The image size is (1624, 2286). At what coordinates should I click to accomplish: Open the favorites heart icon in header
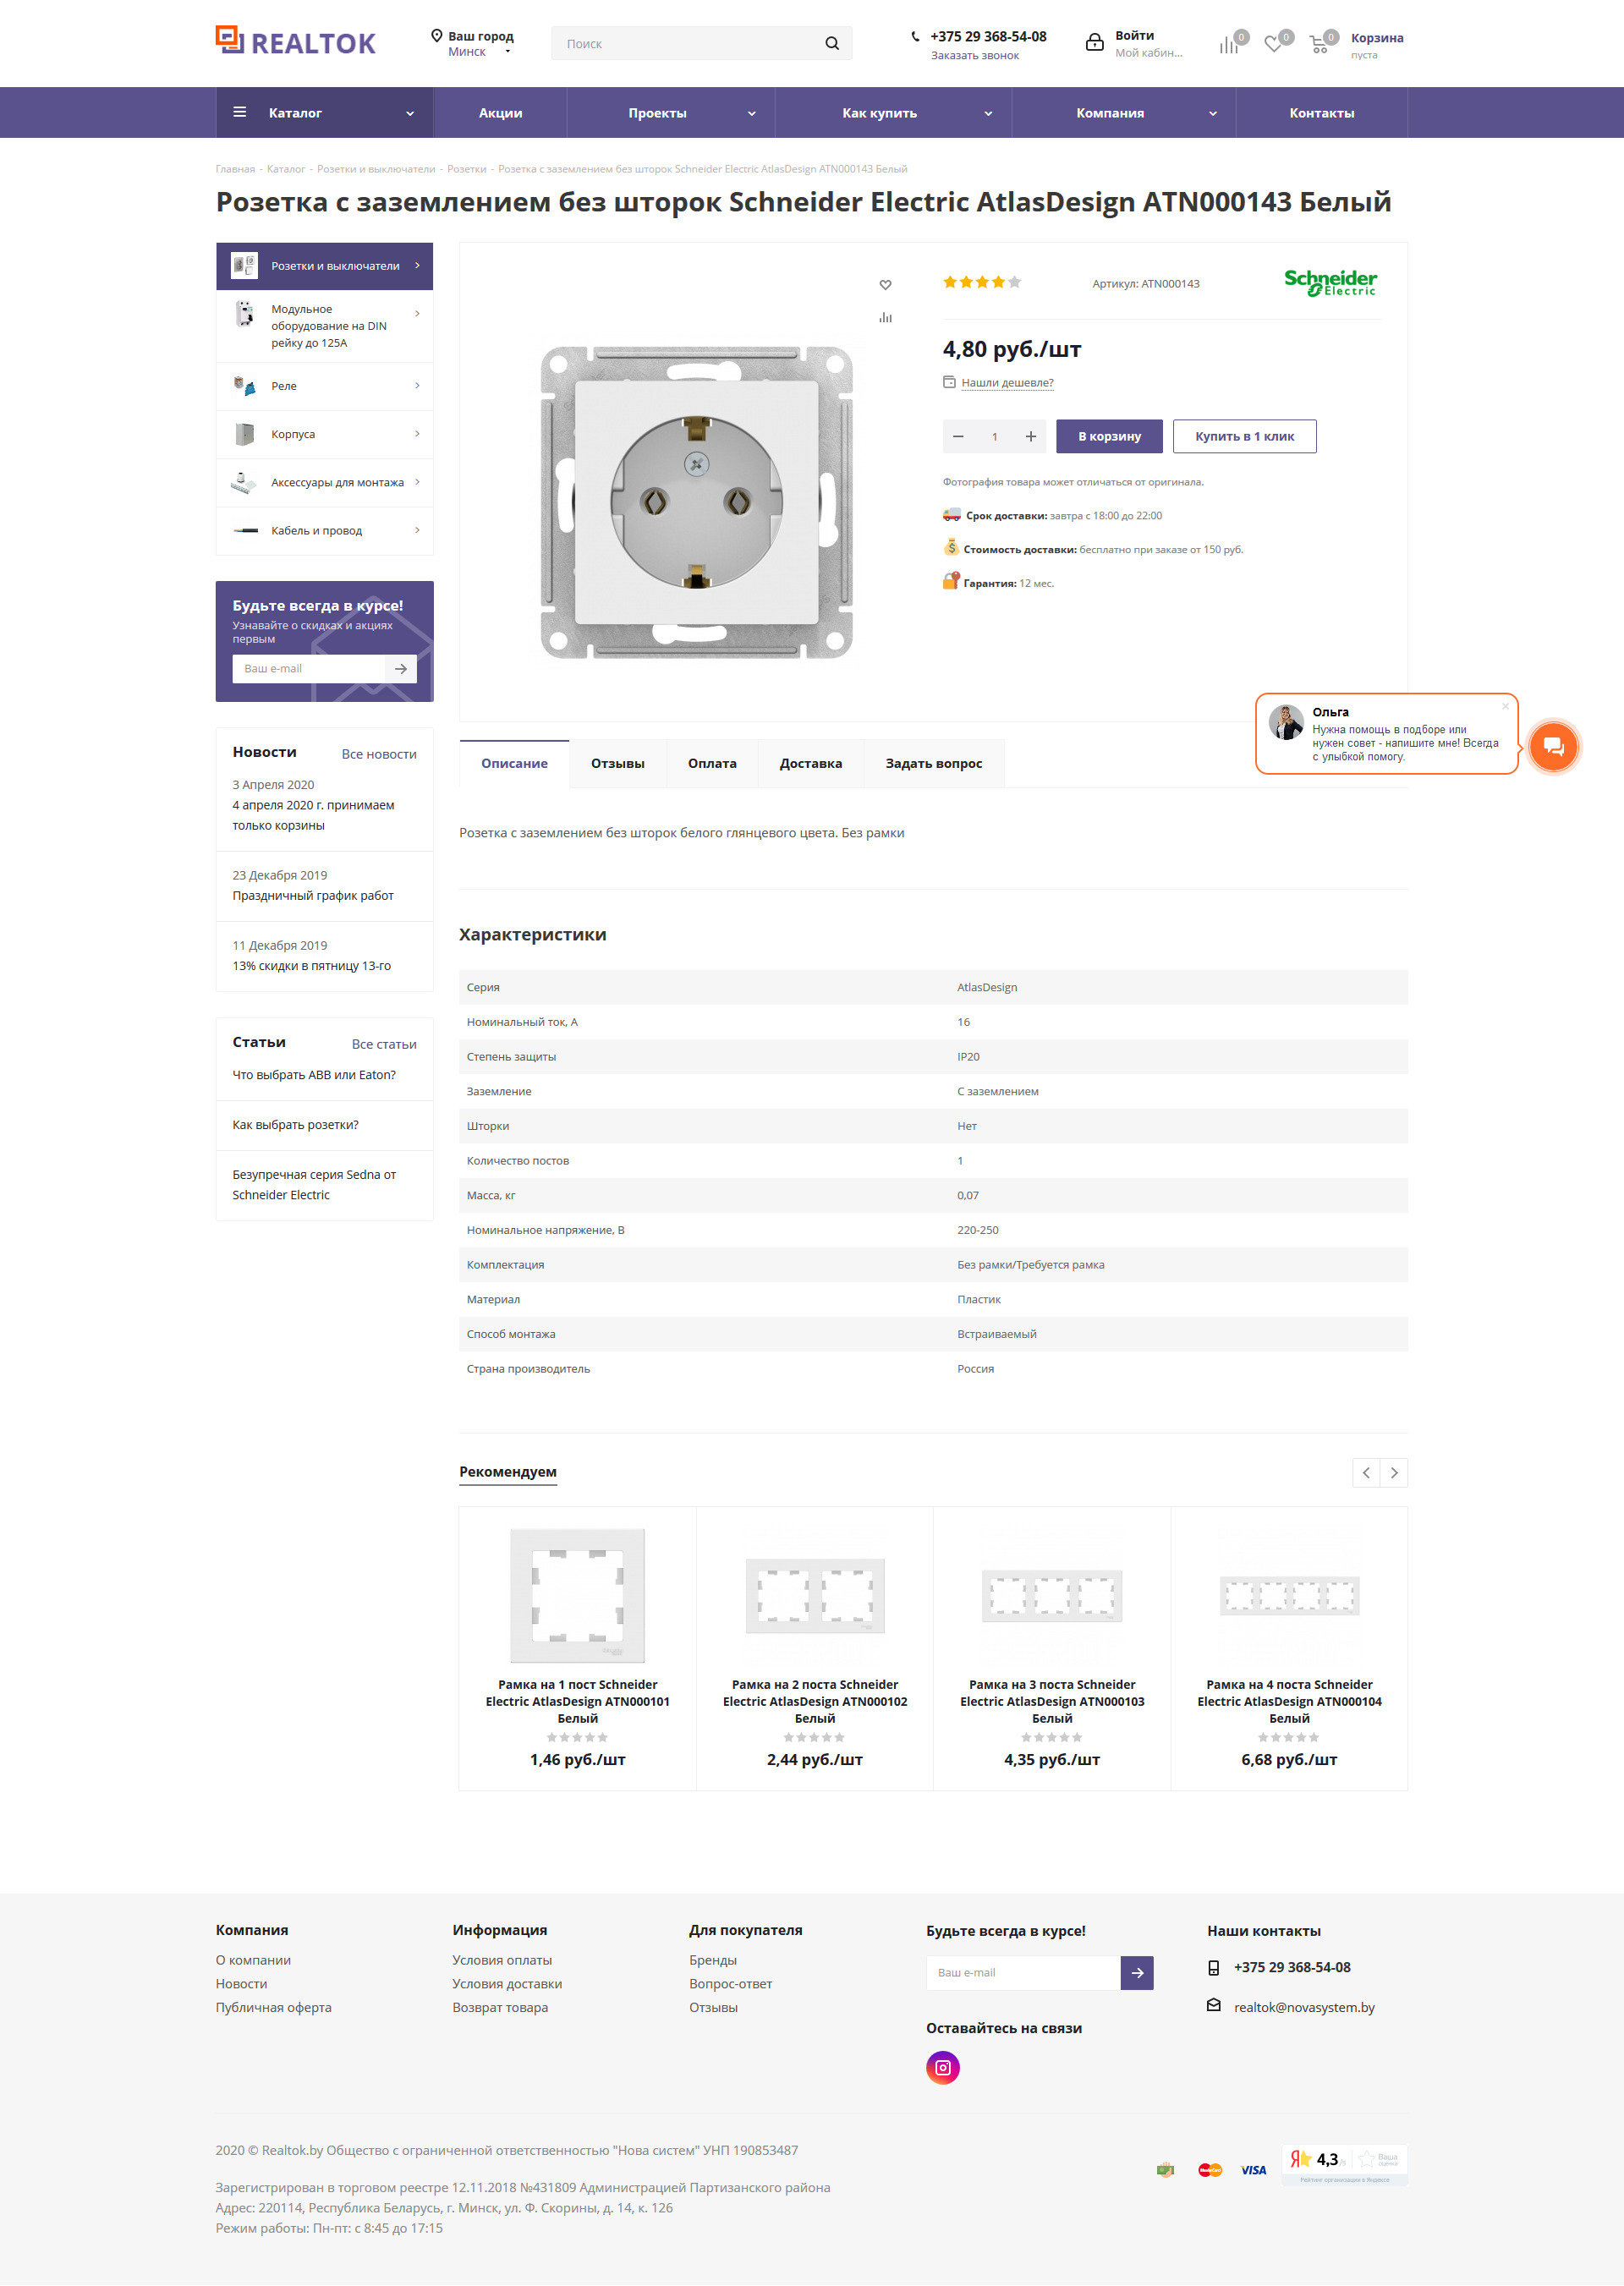coord(1273,45)
